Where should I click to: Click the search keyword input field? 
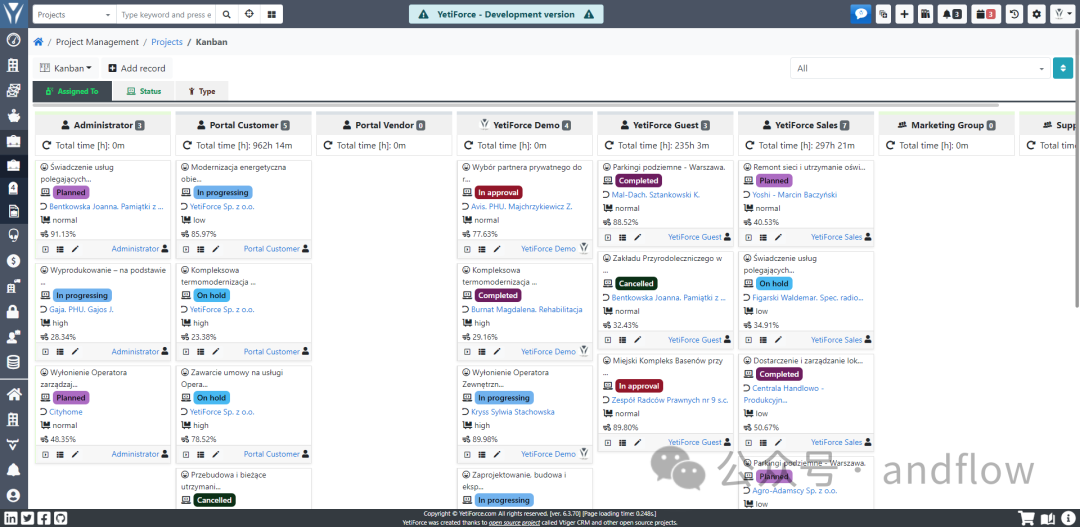[x=166, y=14]
